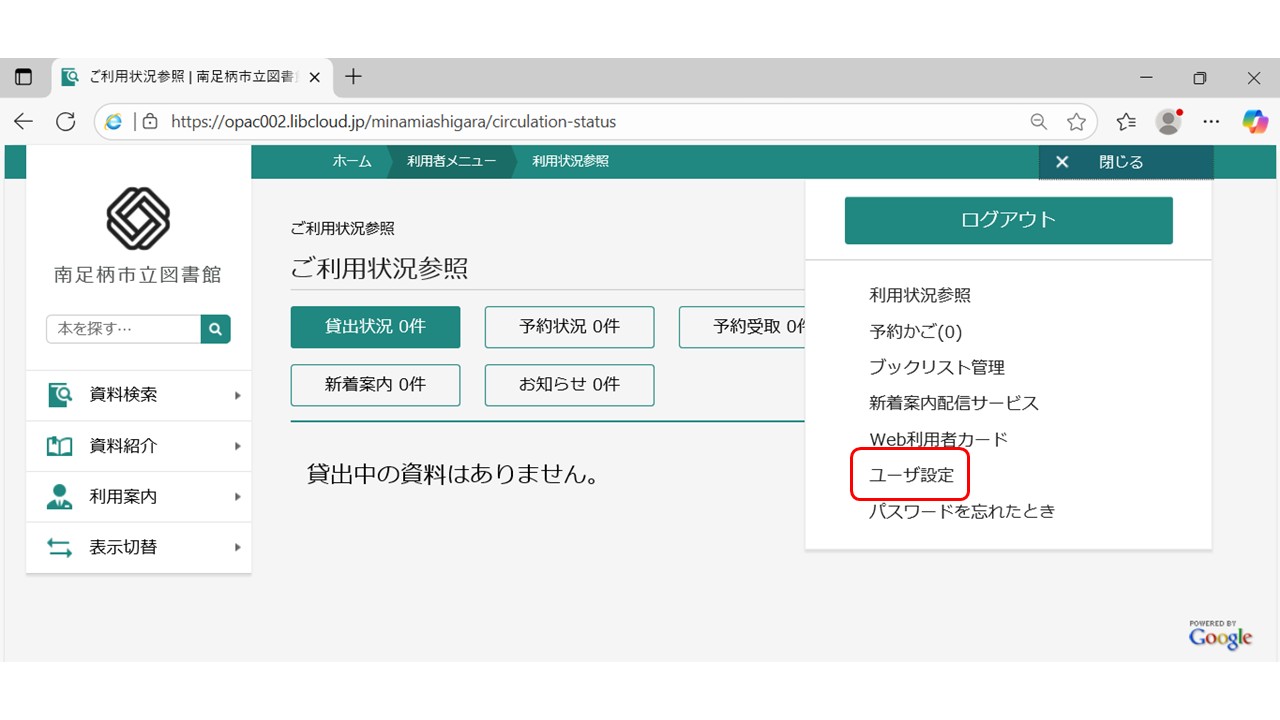Click the search magnifier button beside 本を探す
The width and height of the screenshot is (1280, 720).
point(215,329)
